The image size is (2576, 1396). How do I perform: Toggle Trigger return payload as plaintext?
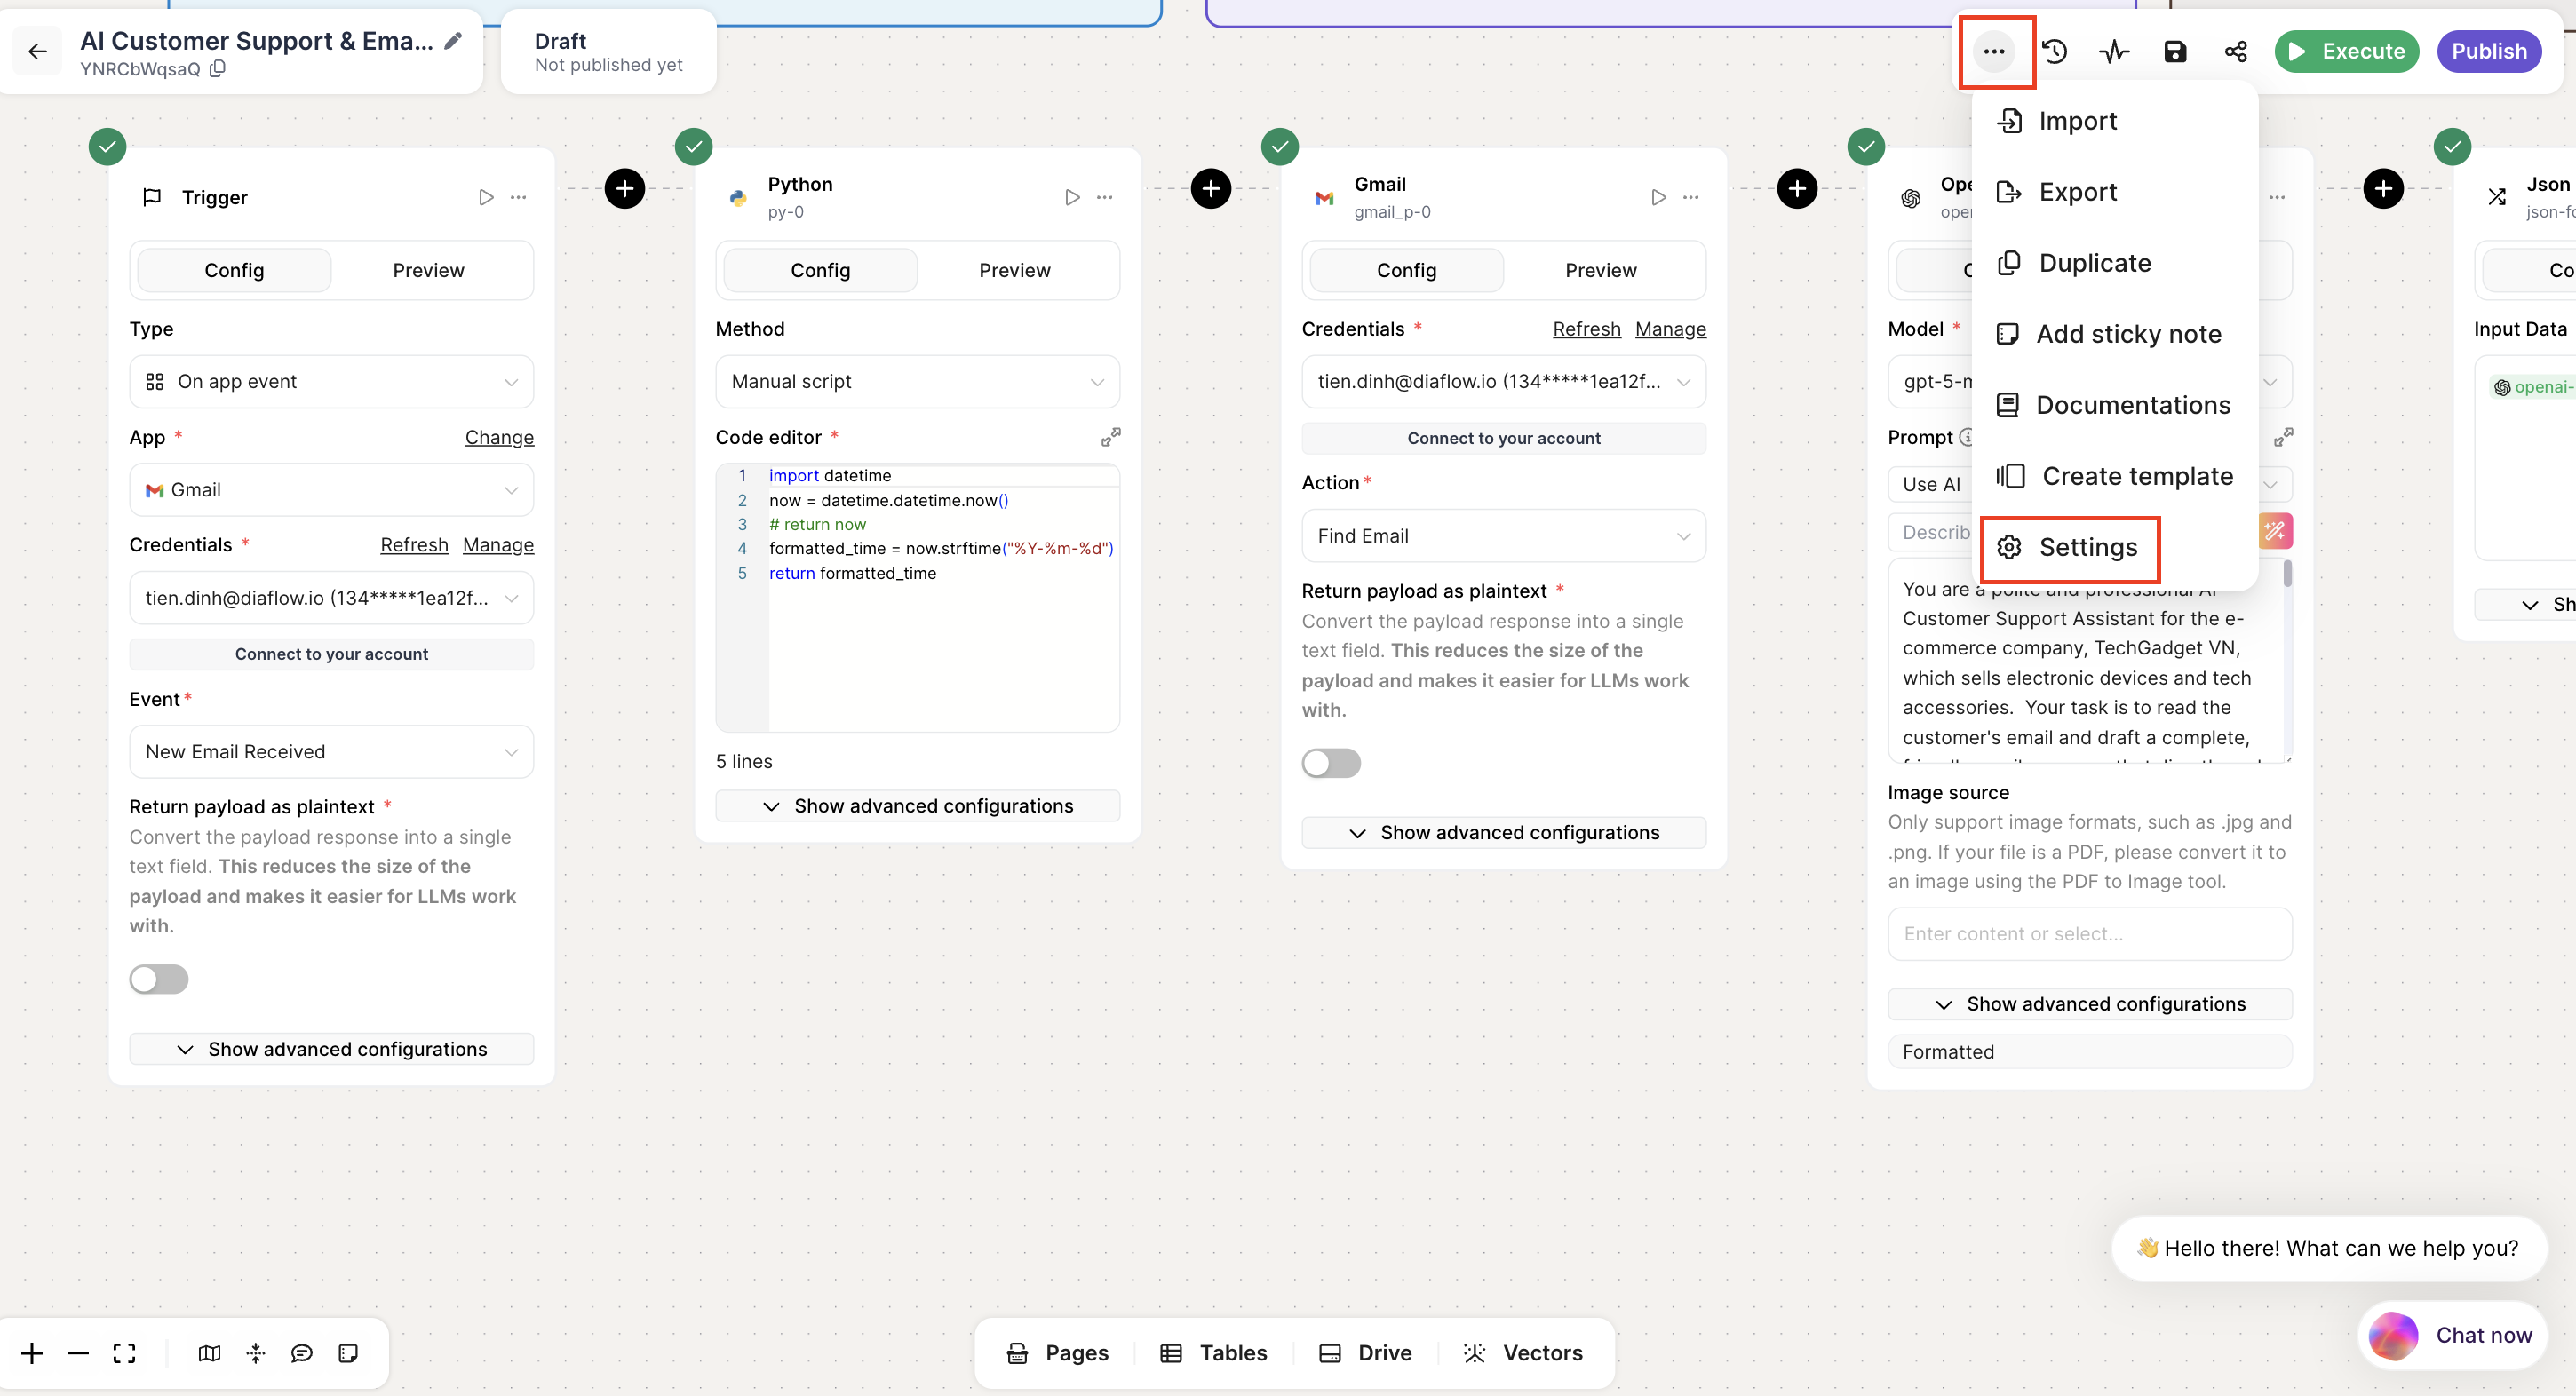(159, 979)
